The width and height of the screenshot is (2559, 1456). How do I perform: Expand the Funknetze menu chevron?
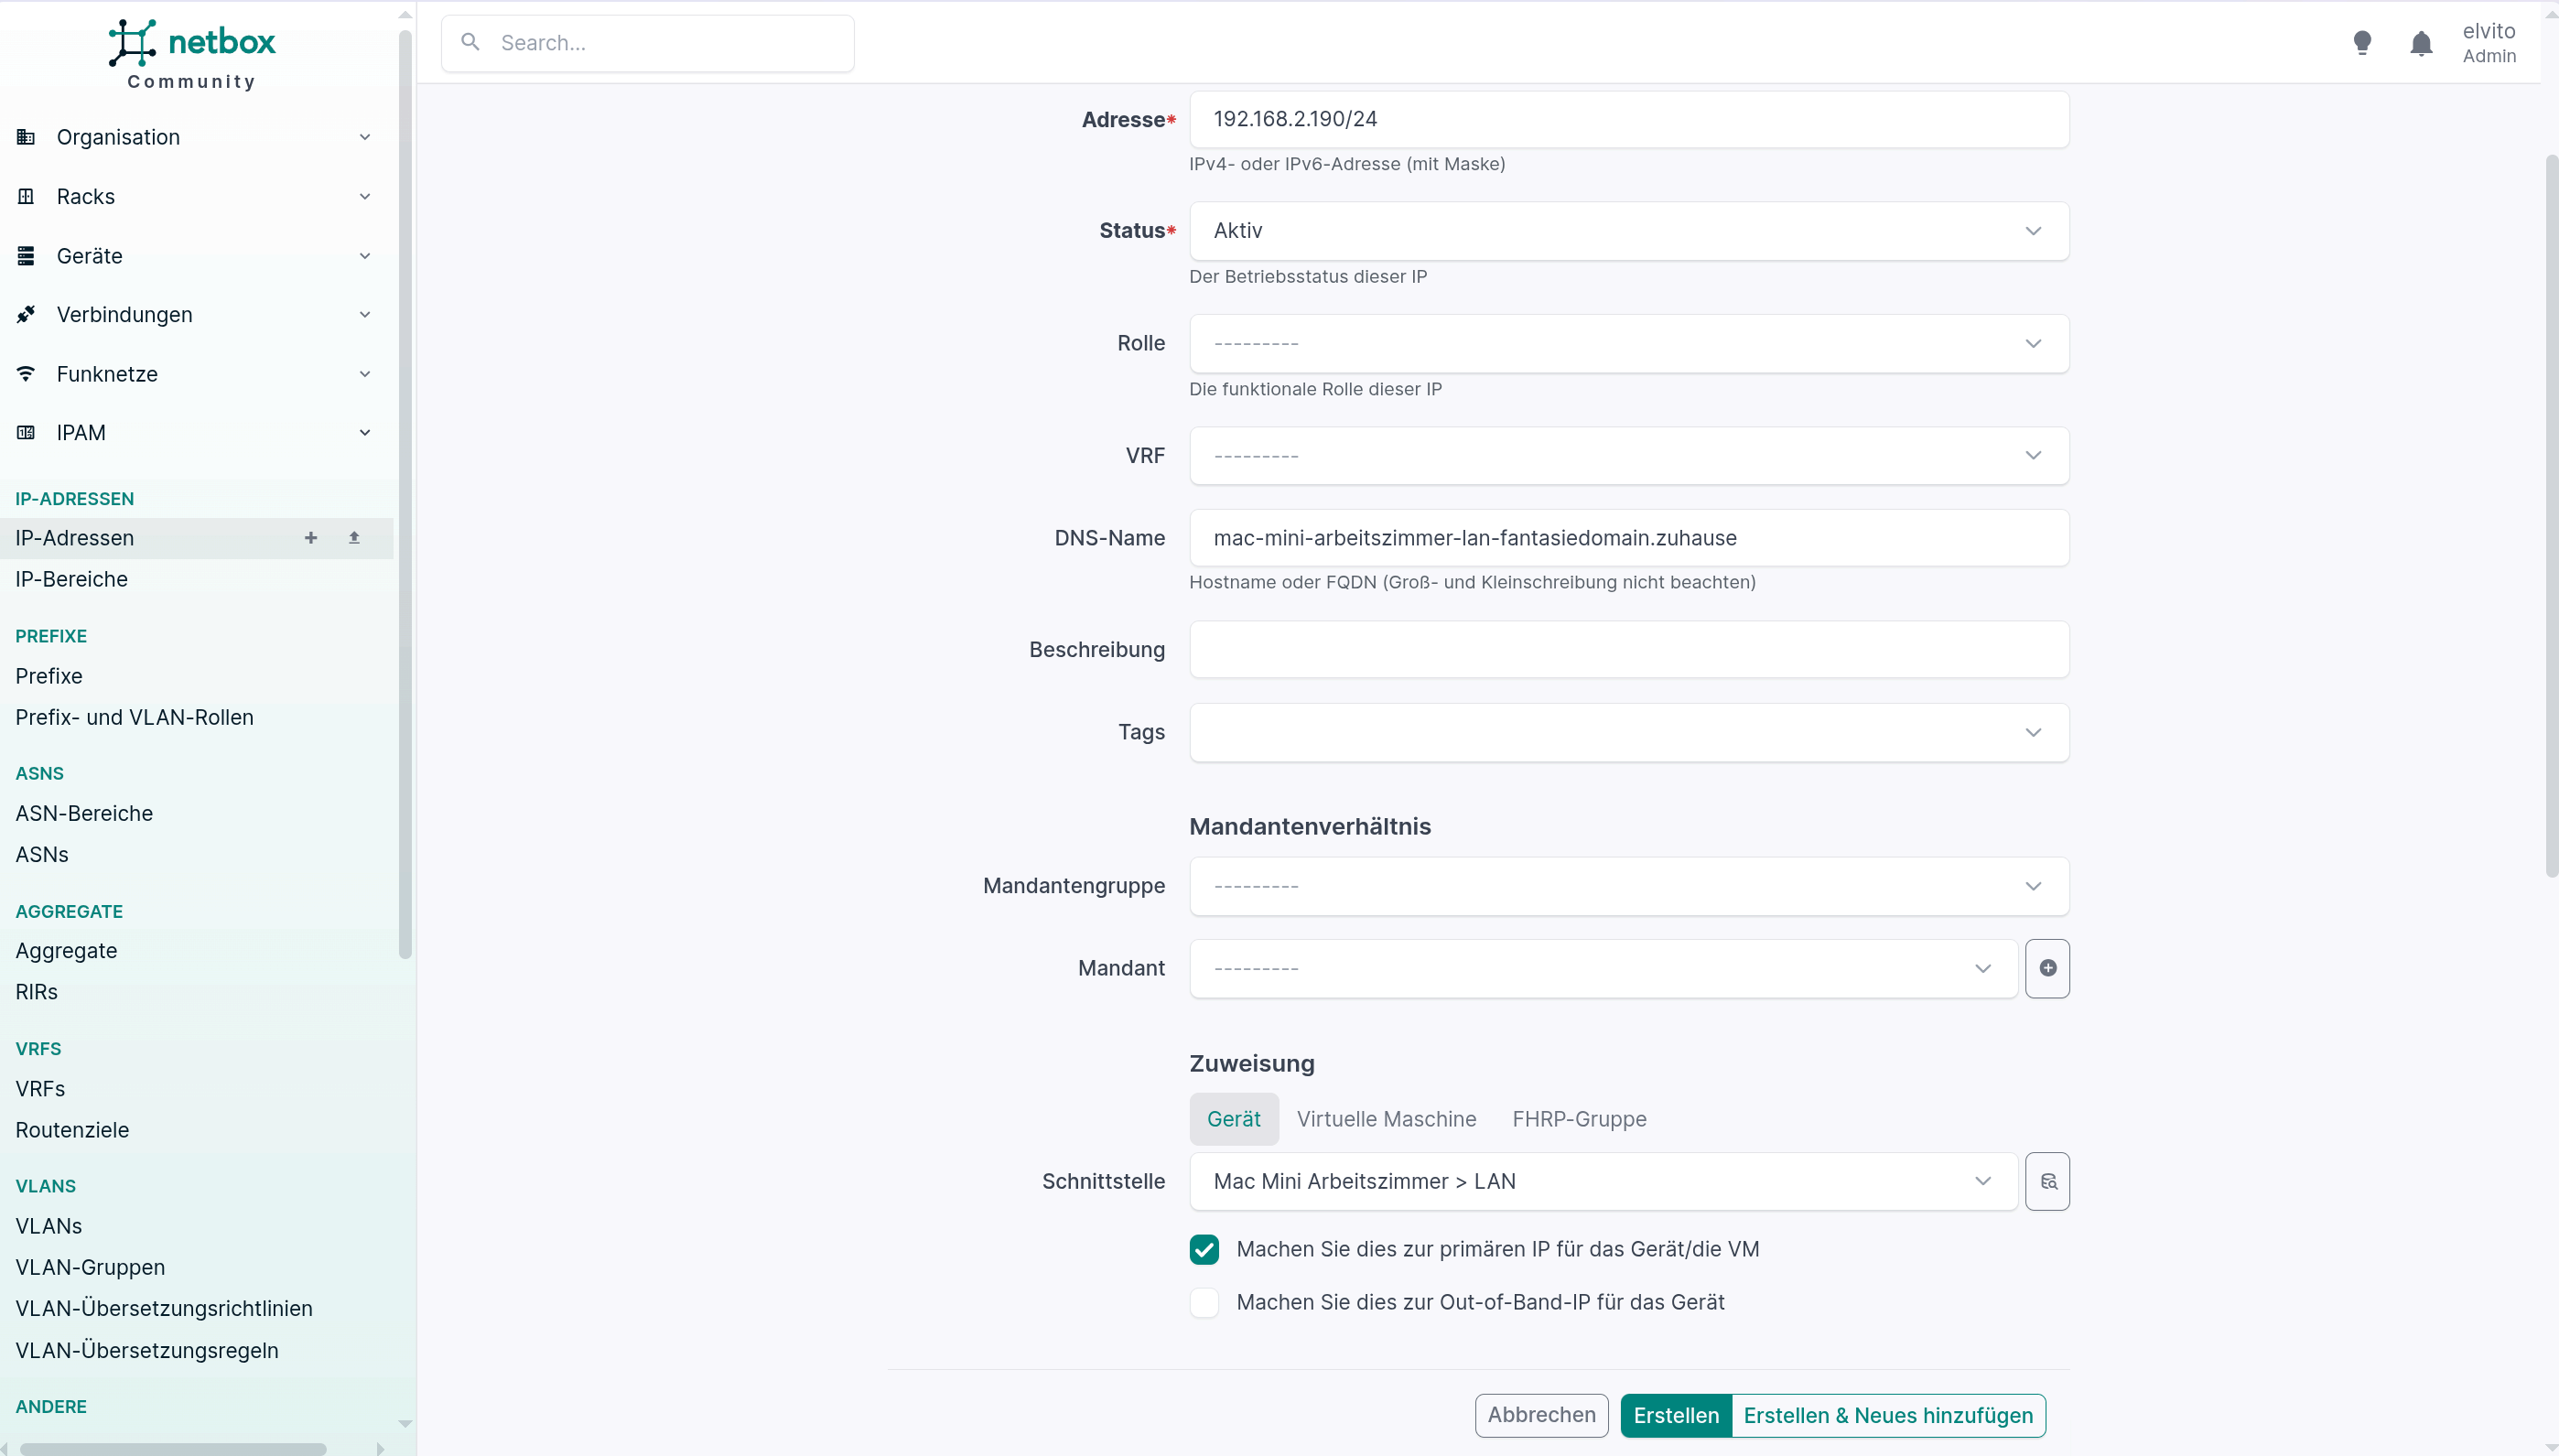365,374
